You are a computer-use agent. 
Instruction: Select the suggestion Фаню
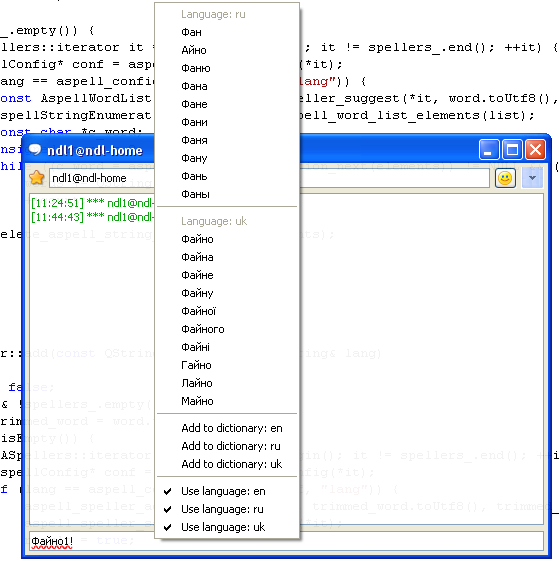tap(227, 68)
